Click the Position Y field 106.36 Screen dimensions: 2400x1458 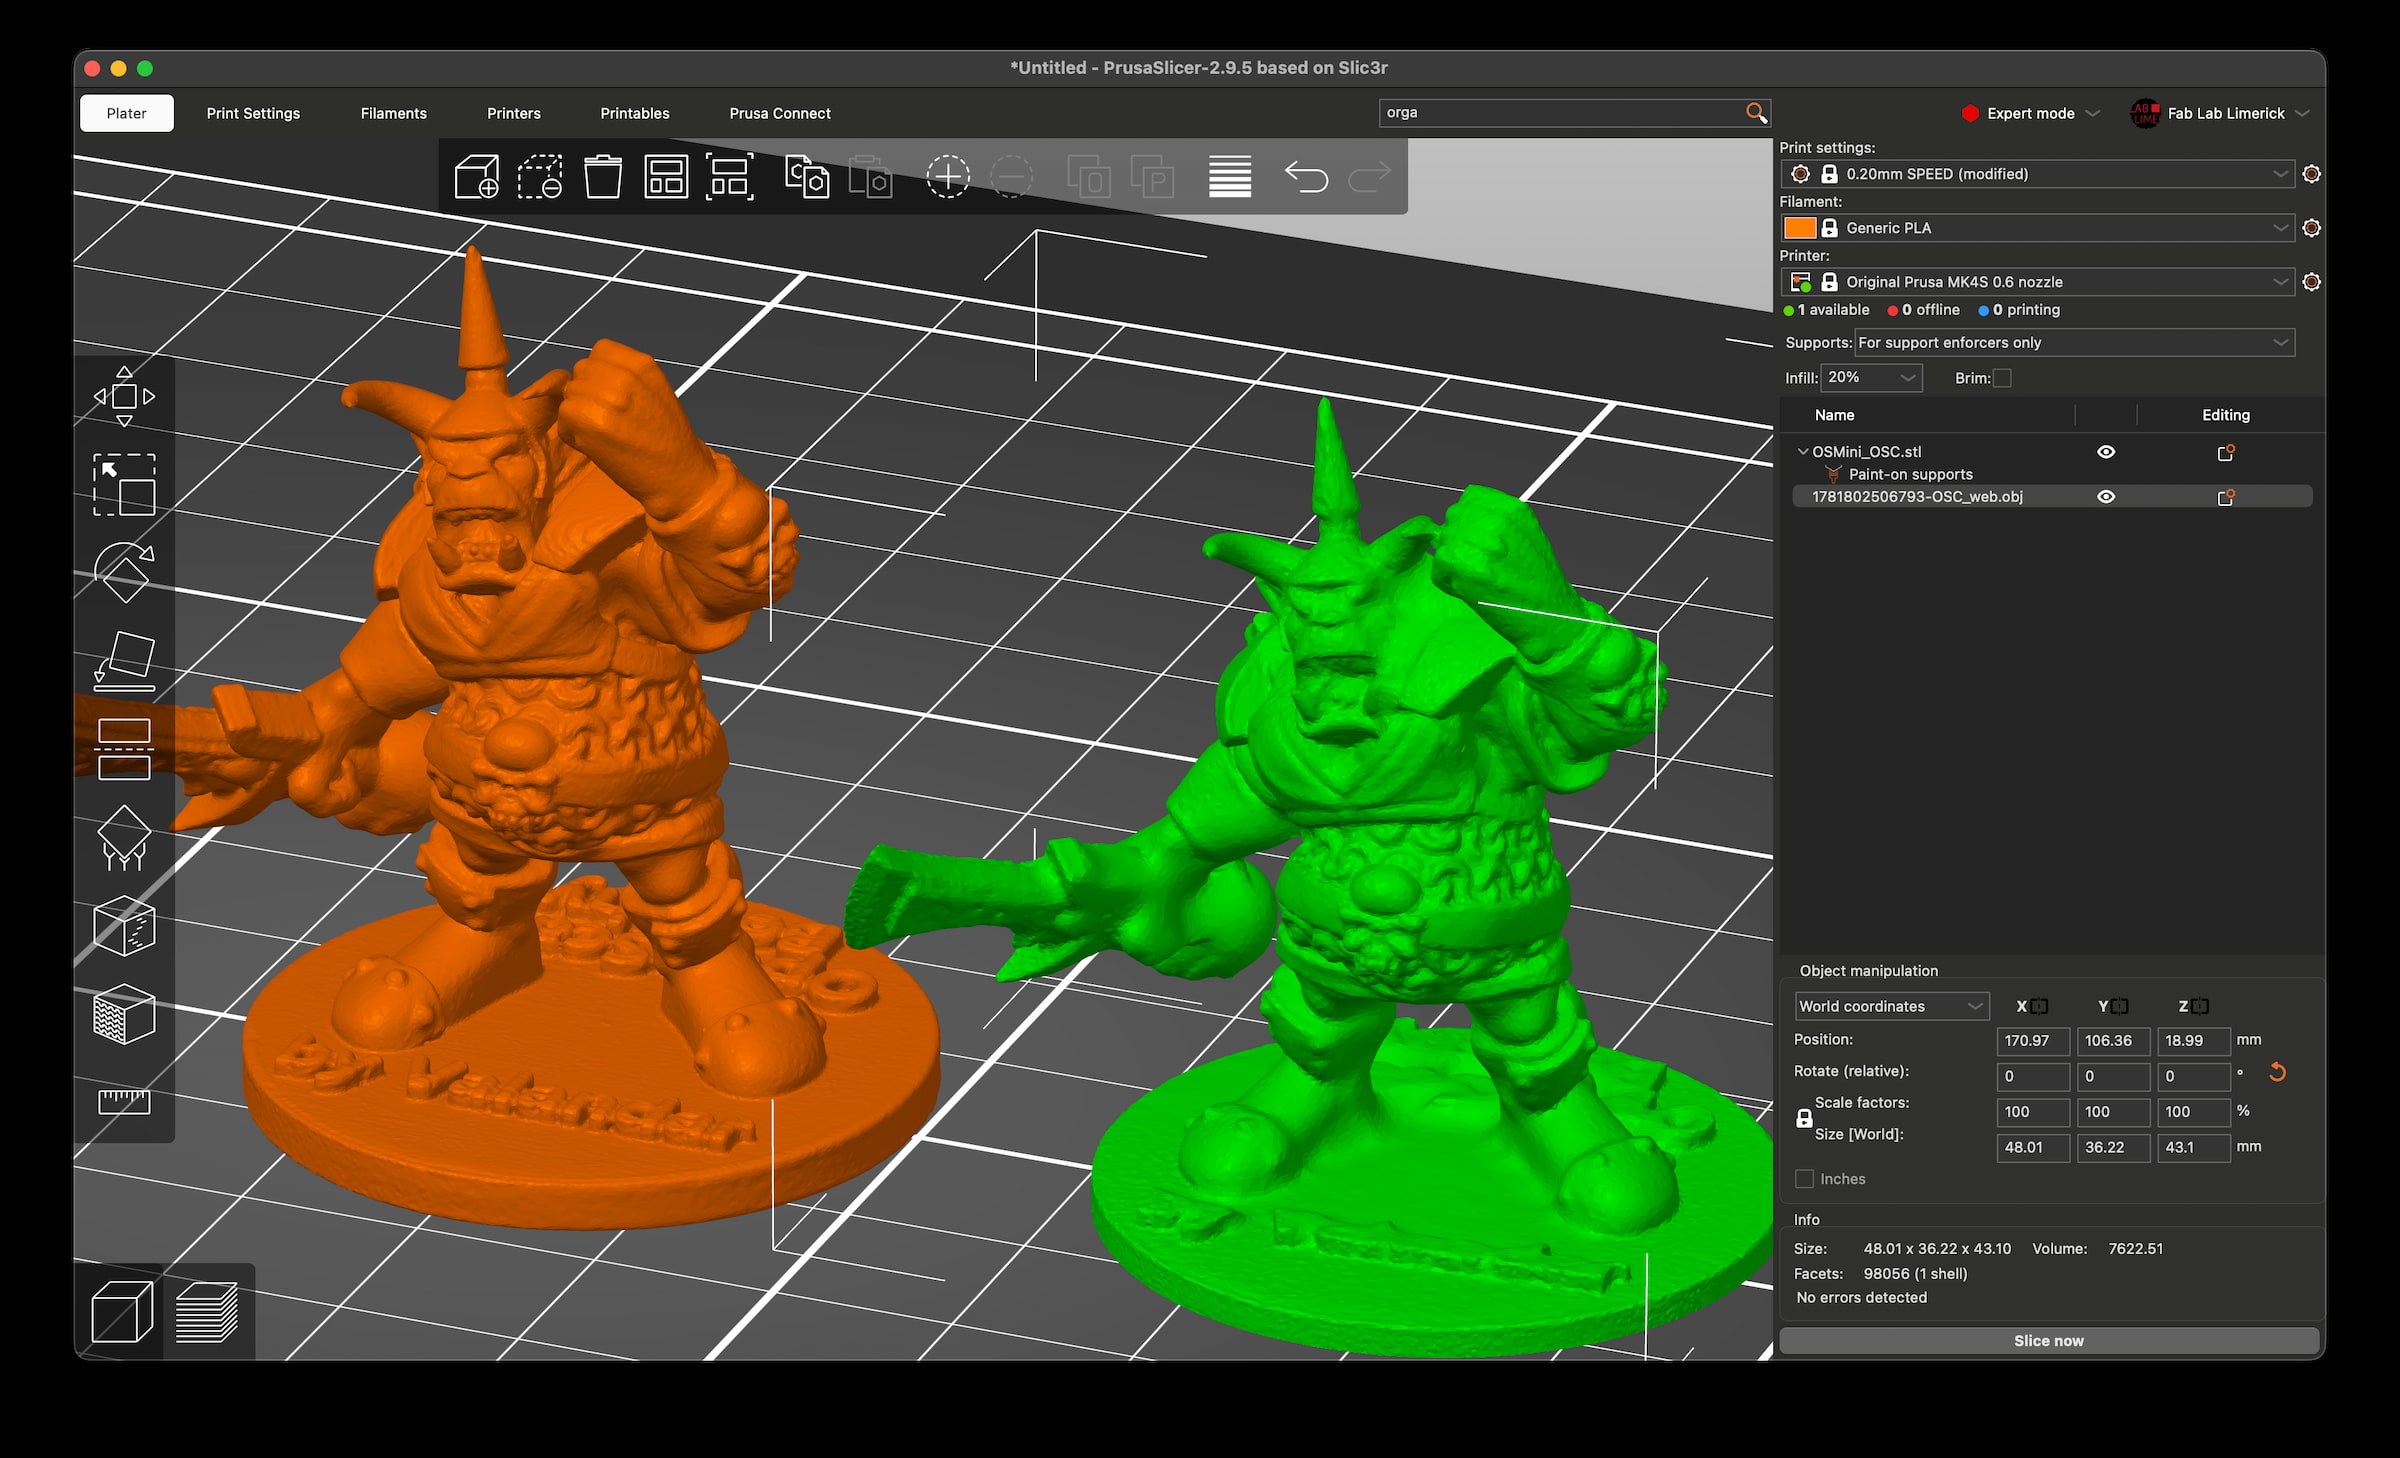click(2114, 1041)
